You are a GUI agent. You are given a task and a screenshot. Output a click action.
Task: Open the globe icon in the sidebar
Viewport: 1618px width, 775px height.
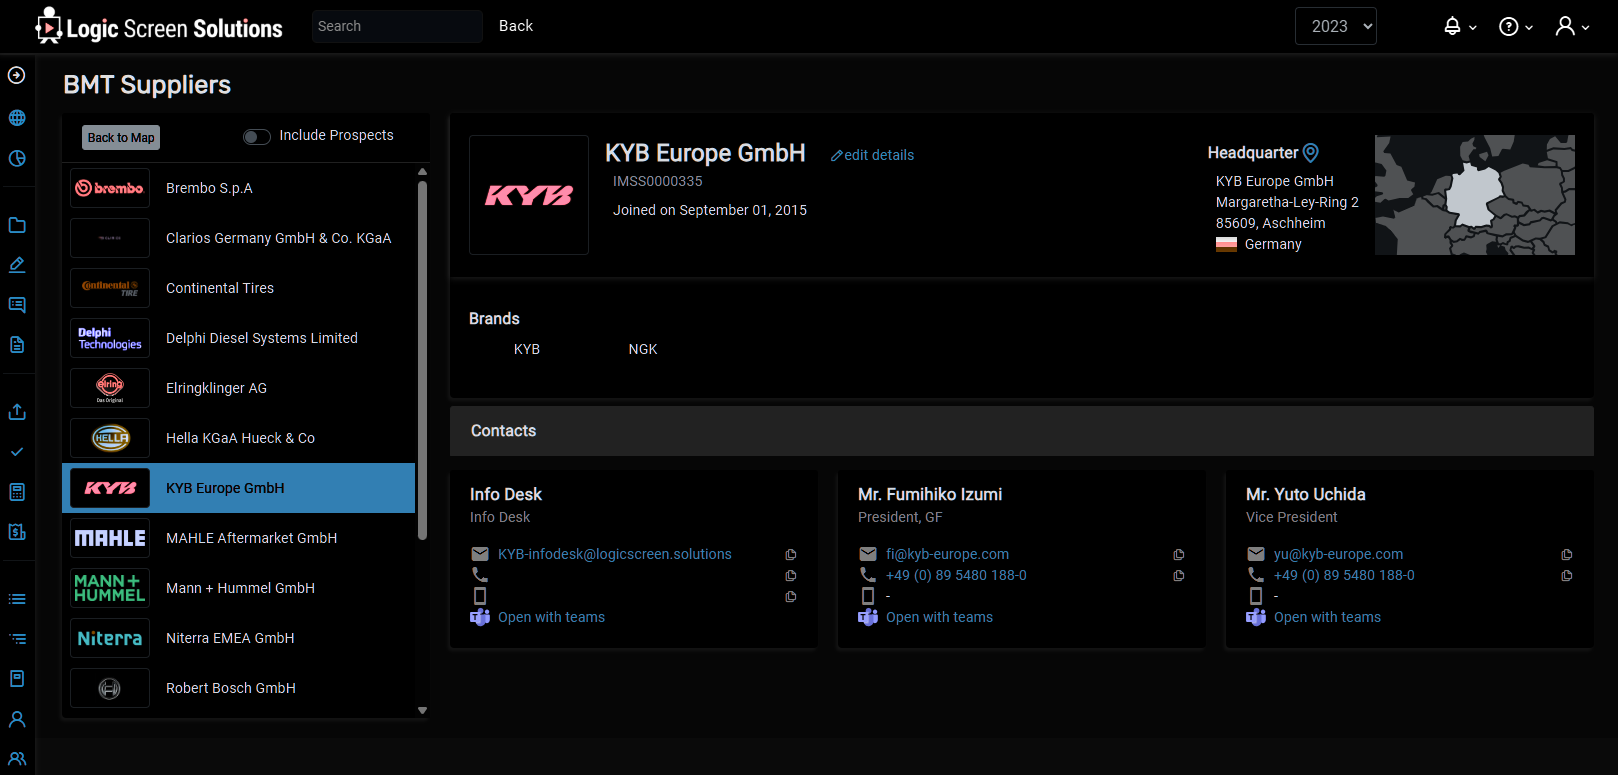(17, 117)
